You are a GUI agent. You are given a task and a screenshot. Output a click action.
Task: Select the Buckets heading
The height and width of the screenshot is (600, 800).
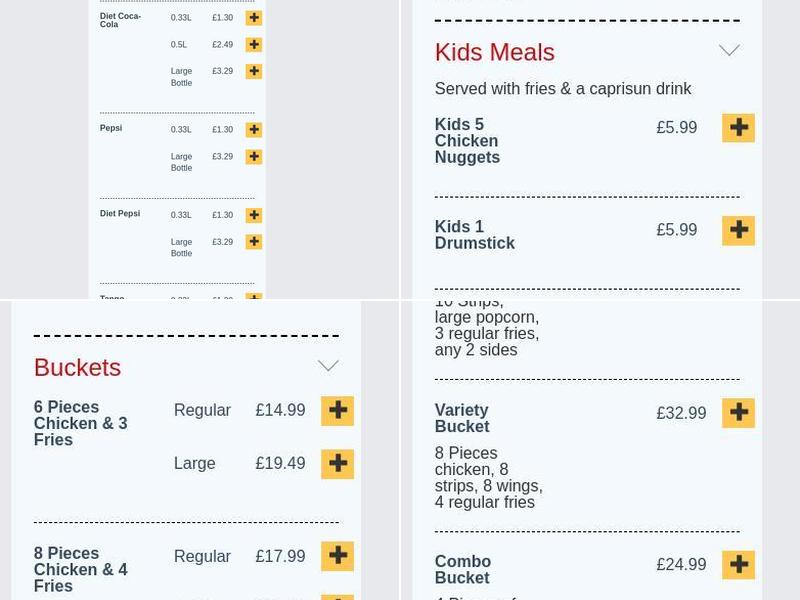click(77, 368)
